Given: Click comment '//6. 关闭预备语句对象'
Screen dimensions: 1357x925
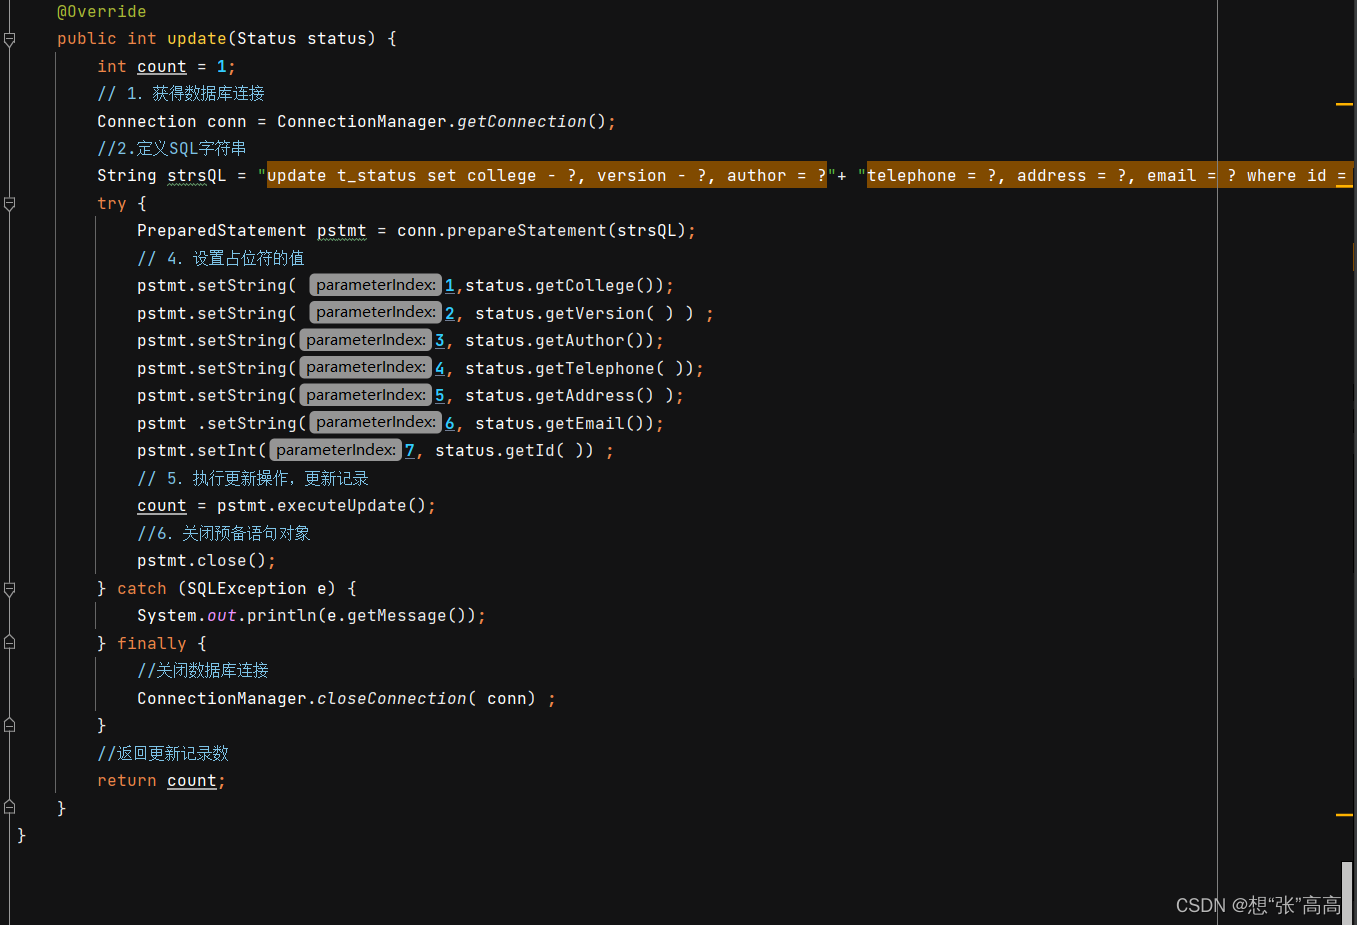Looking at the screenshot, I should coord(224,534).
